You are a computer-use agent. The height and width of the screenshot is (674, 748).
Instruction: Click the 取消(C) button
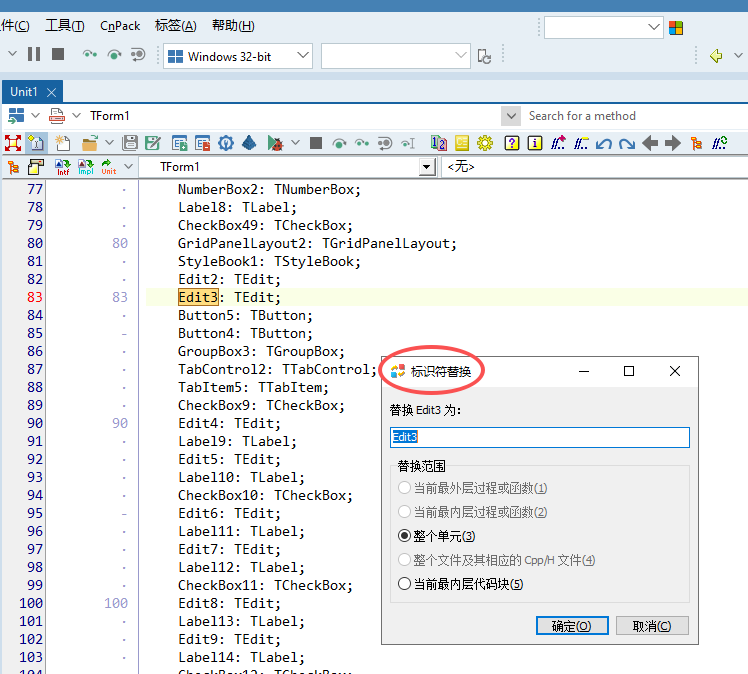652,625
